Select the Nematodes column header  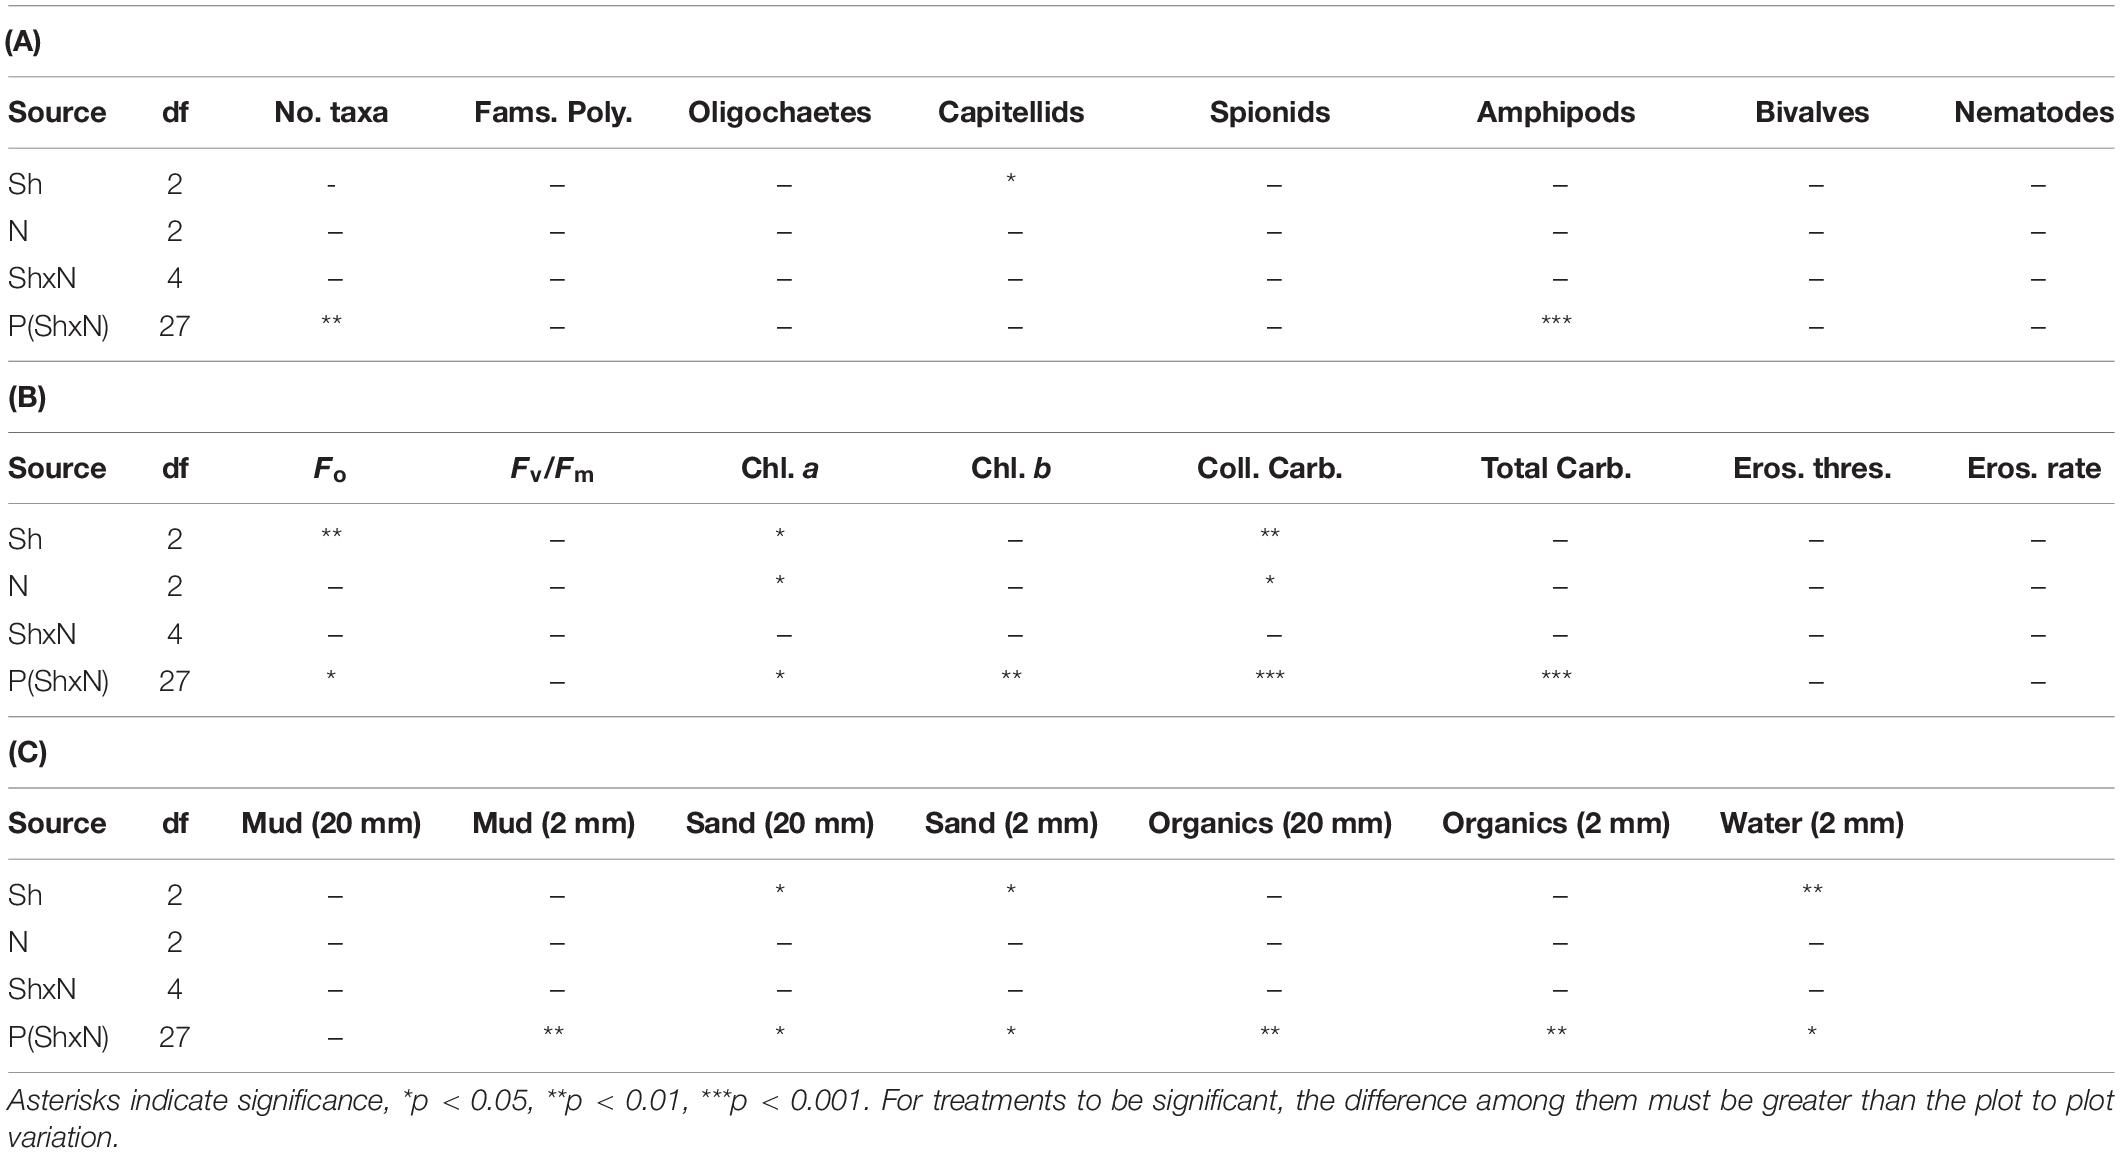[x=2034, y=112]
